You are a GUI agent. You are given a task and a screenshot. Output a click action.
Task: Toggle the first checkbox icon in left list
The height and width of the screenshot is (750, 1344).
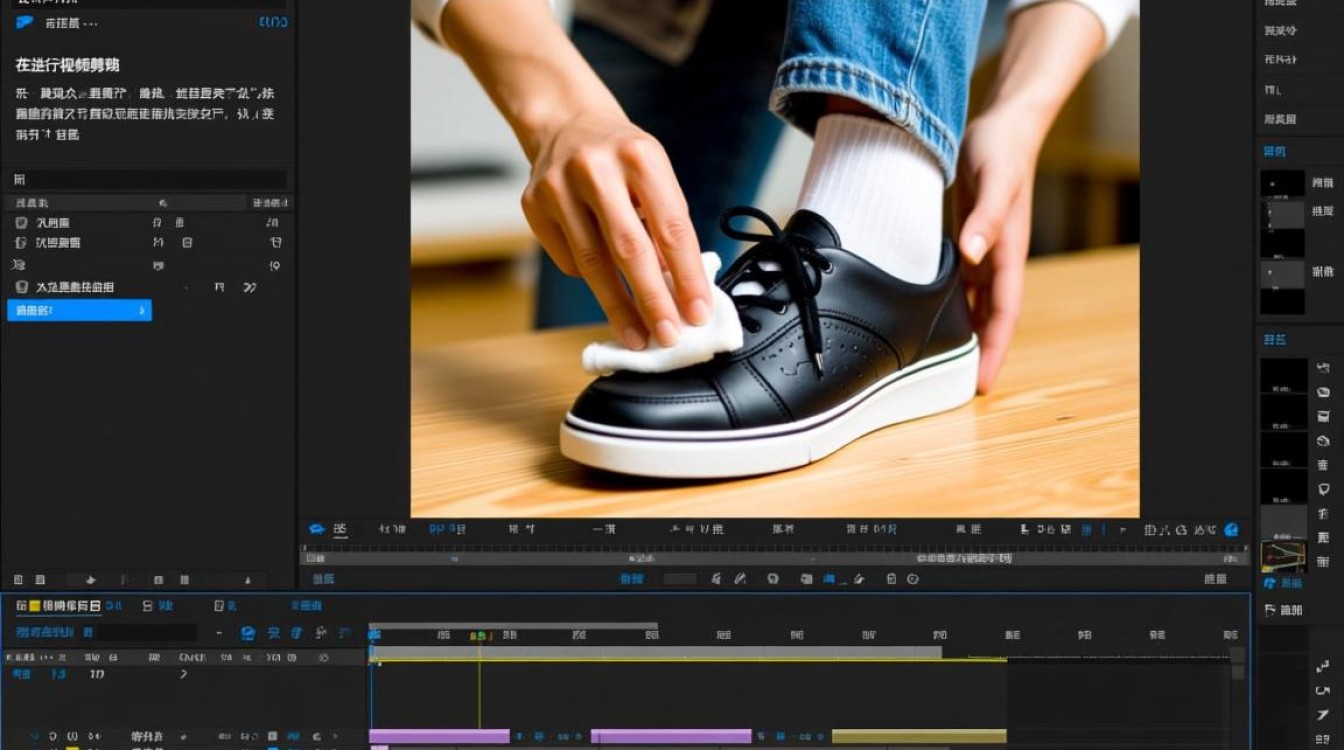click(21, 223)
